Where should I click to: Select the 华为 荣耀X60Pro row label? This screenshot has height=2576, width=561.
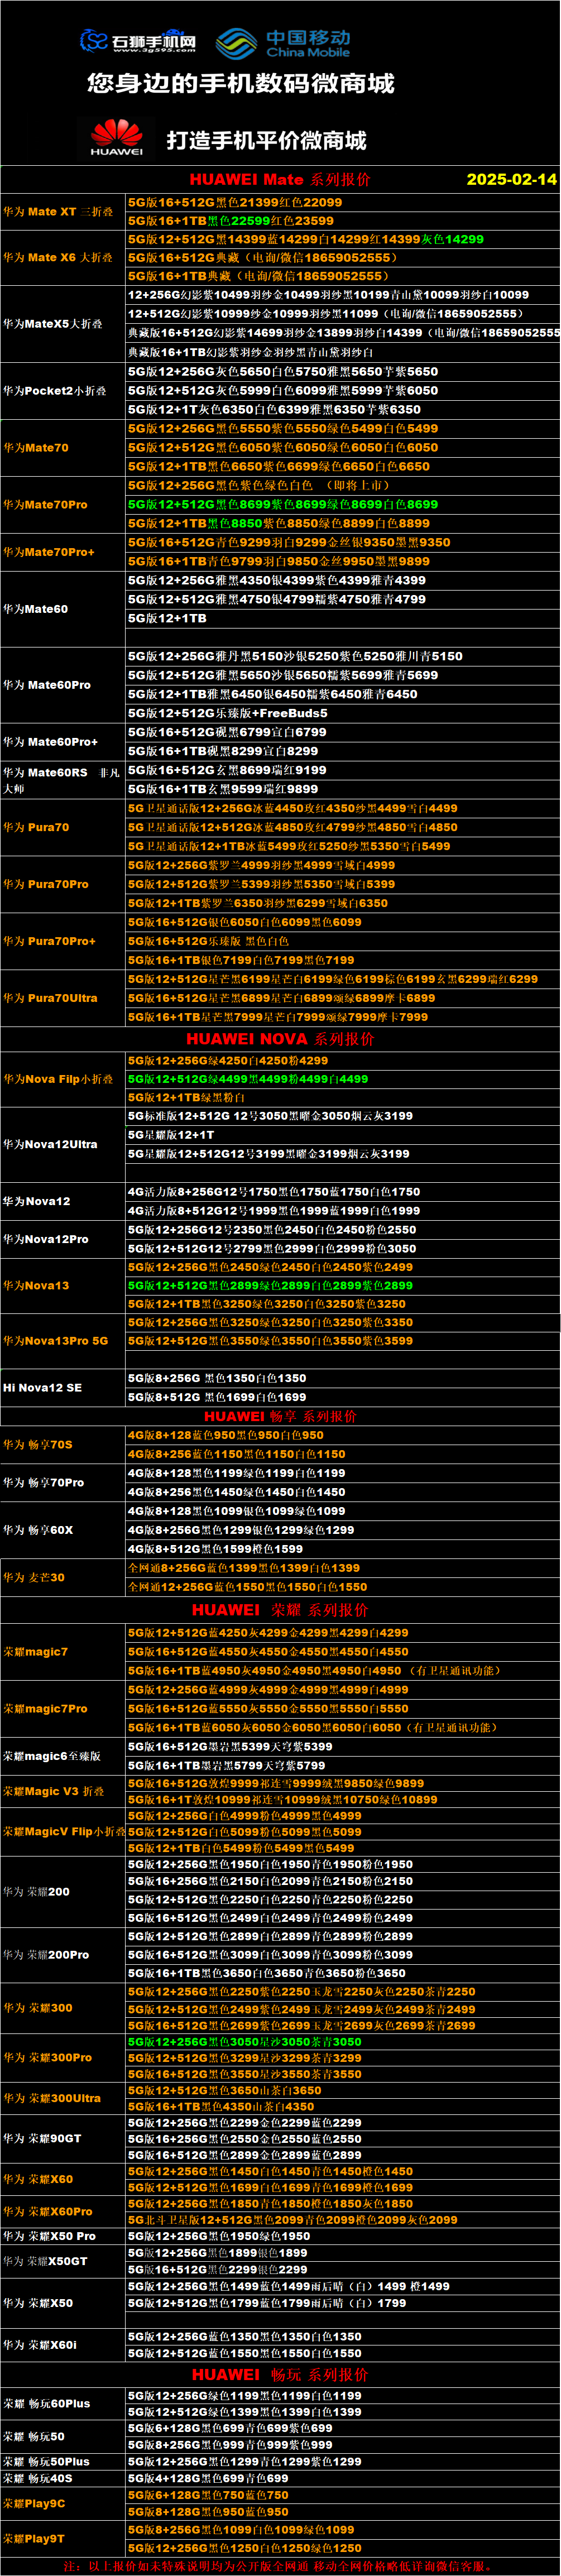click(47, 2212)
